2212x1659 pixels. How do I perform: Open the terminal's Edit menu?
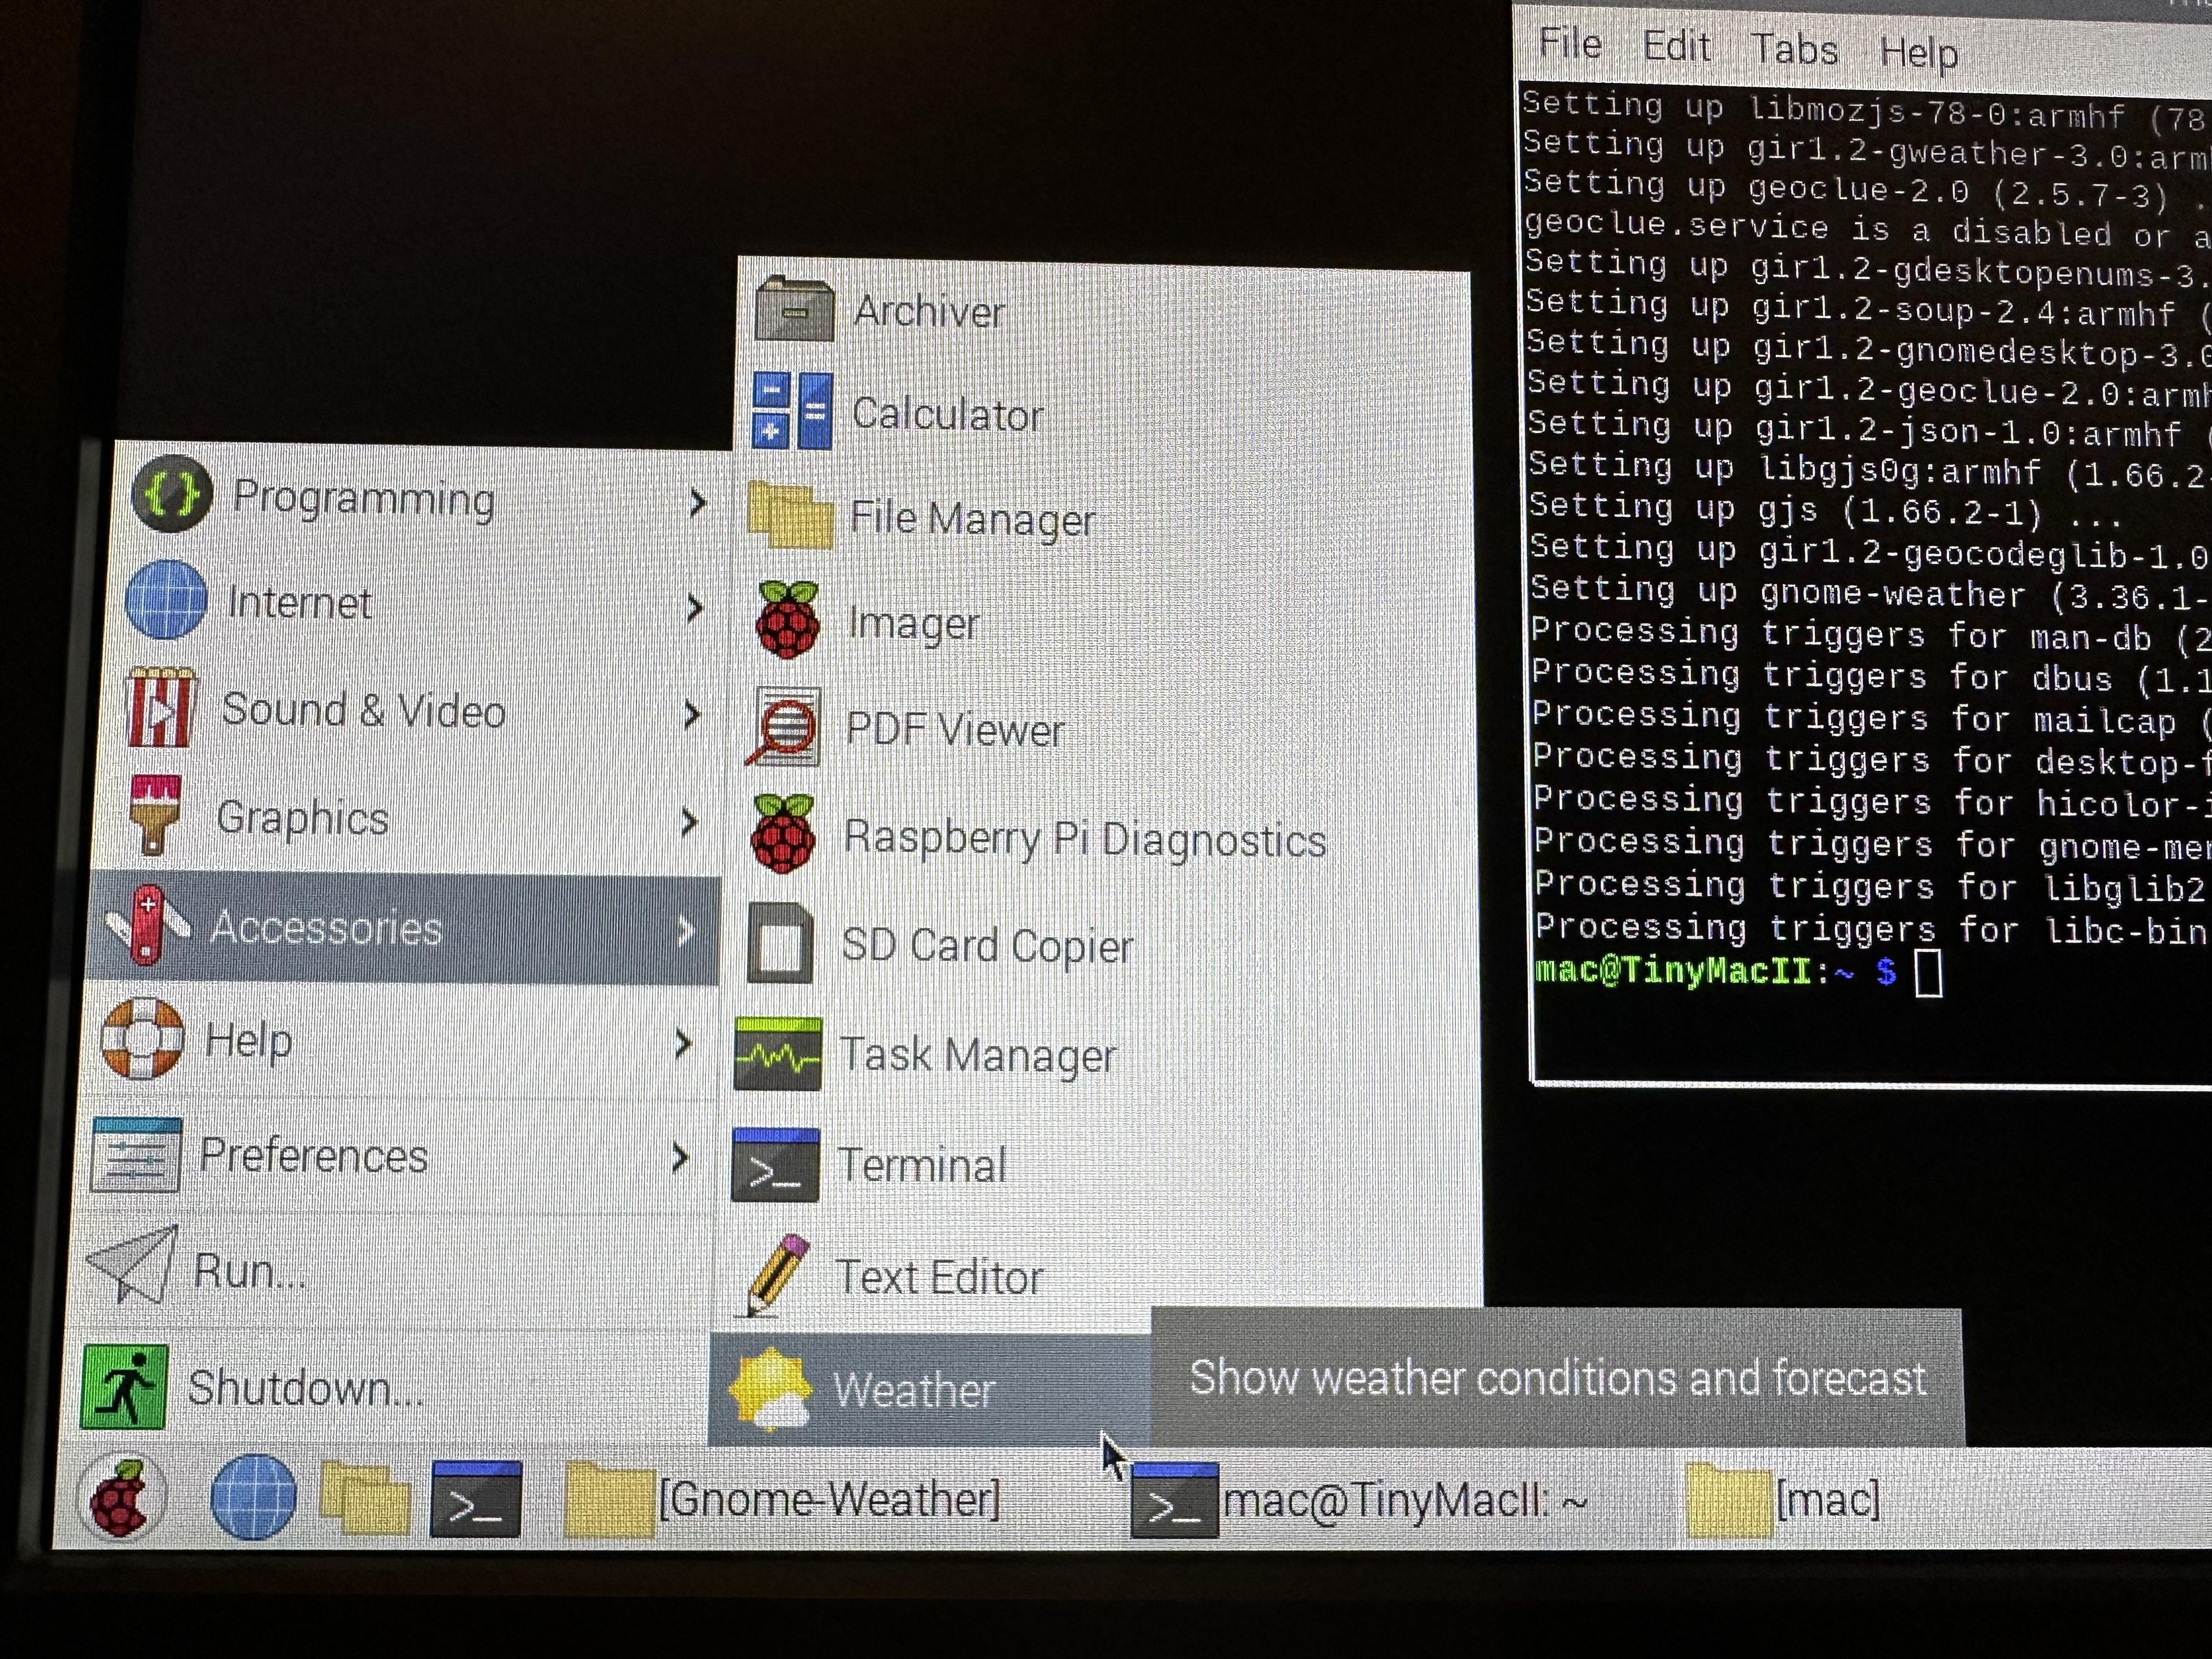pos(1676,47)
